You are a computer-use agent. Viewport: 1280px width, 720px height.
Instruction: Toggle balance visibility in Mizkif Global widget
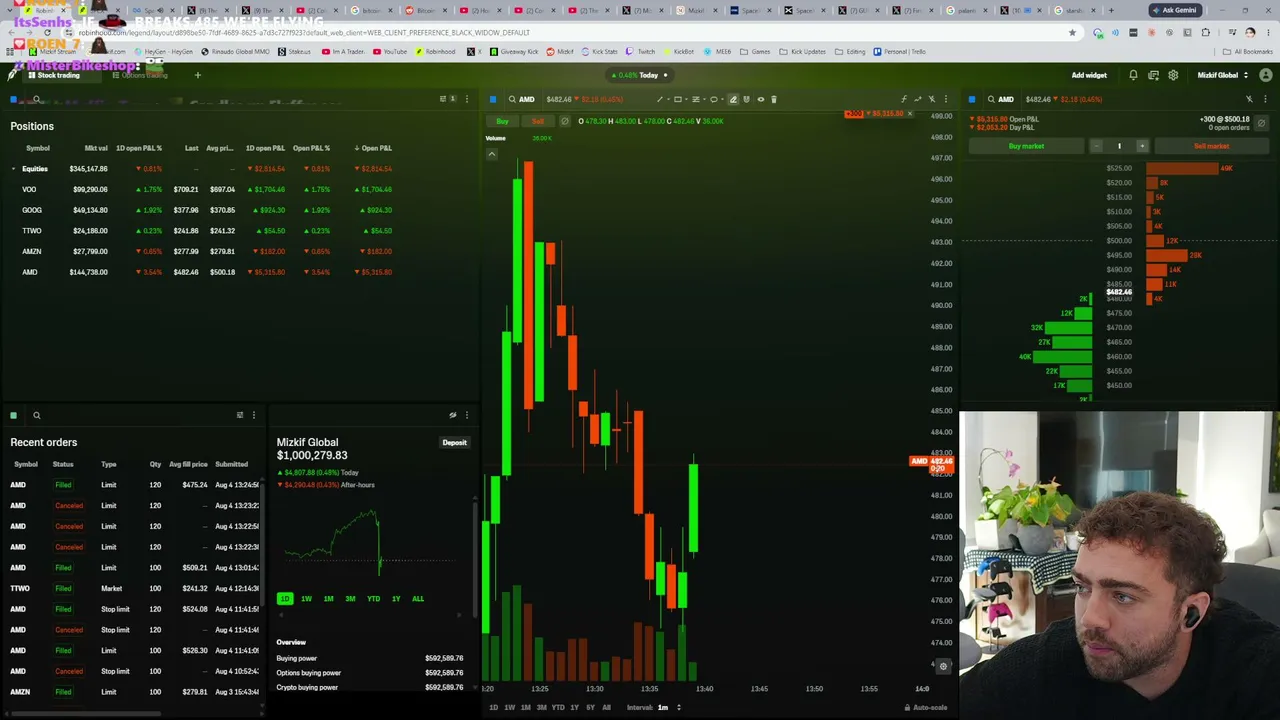pyautogui.click(x=453, y=415)
